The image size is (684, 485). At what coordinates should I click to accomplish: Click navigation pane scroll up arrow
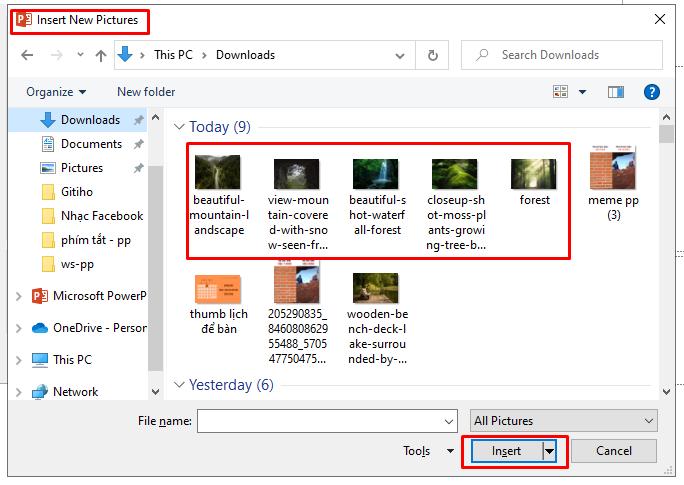(x=155, y=117)
